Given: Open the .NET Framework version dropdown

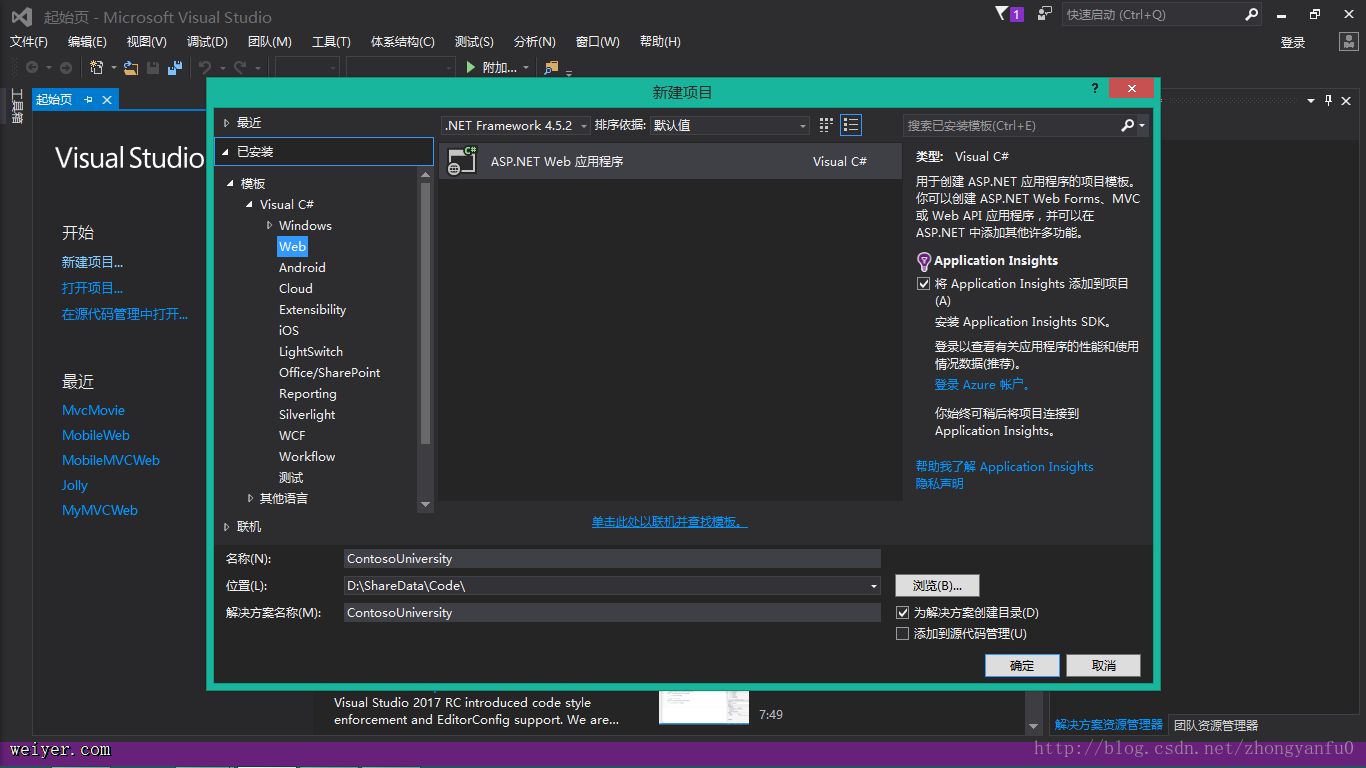Looking at the screenshot, I should [516, 125].
